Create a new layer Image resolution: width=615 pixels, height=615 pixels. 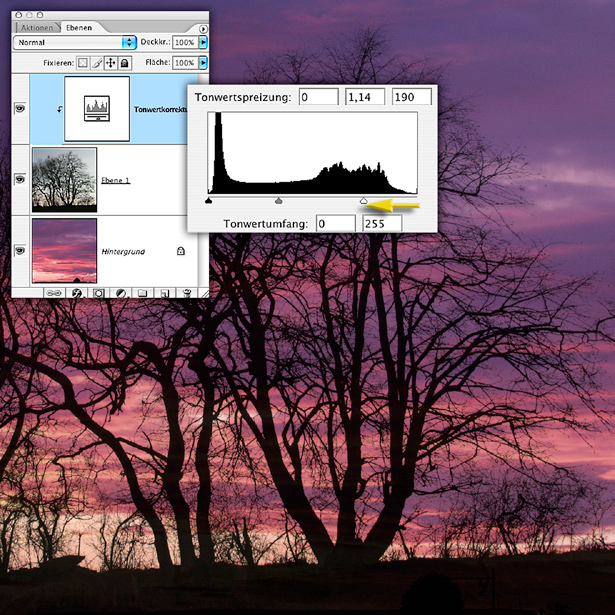coord(165,293)
